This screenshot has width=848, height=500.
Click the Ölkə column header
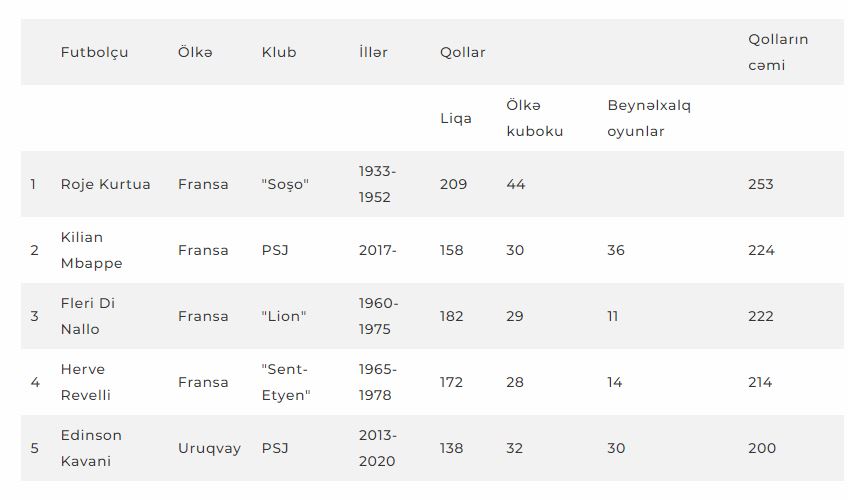click(195, 52)
